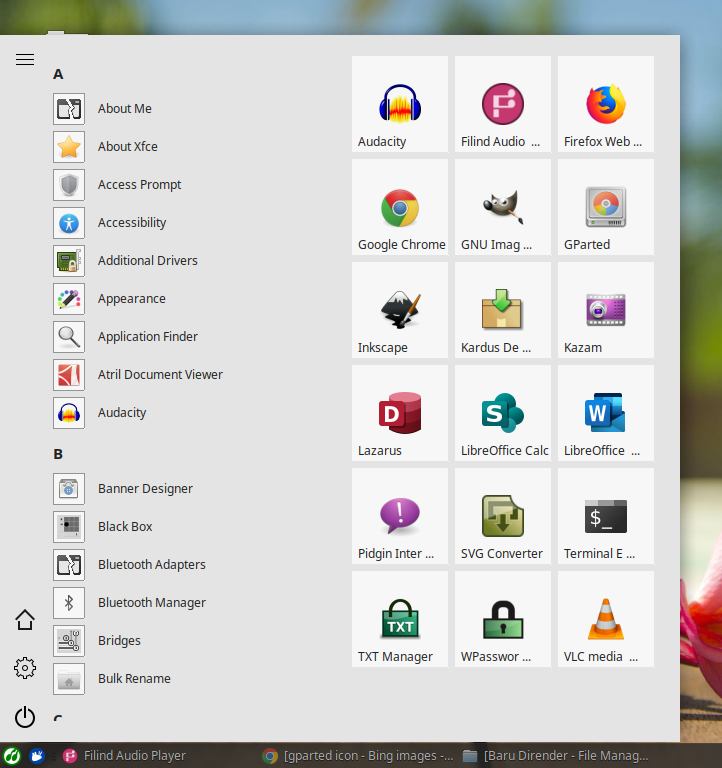Image resolution: width=722 pixels, height=768 pixels.
Task: Click the Additional Drivers card icon
Action: pyautogui.click(x=69, y=261)
